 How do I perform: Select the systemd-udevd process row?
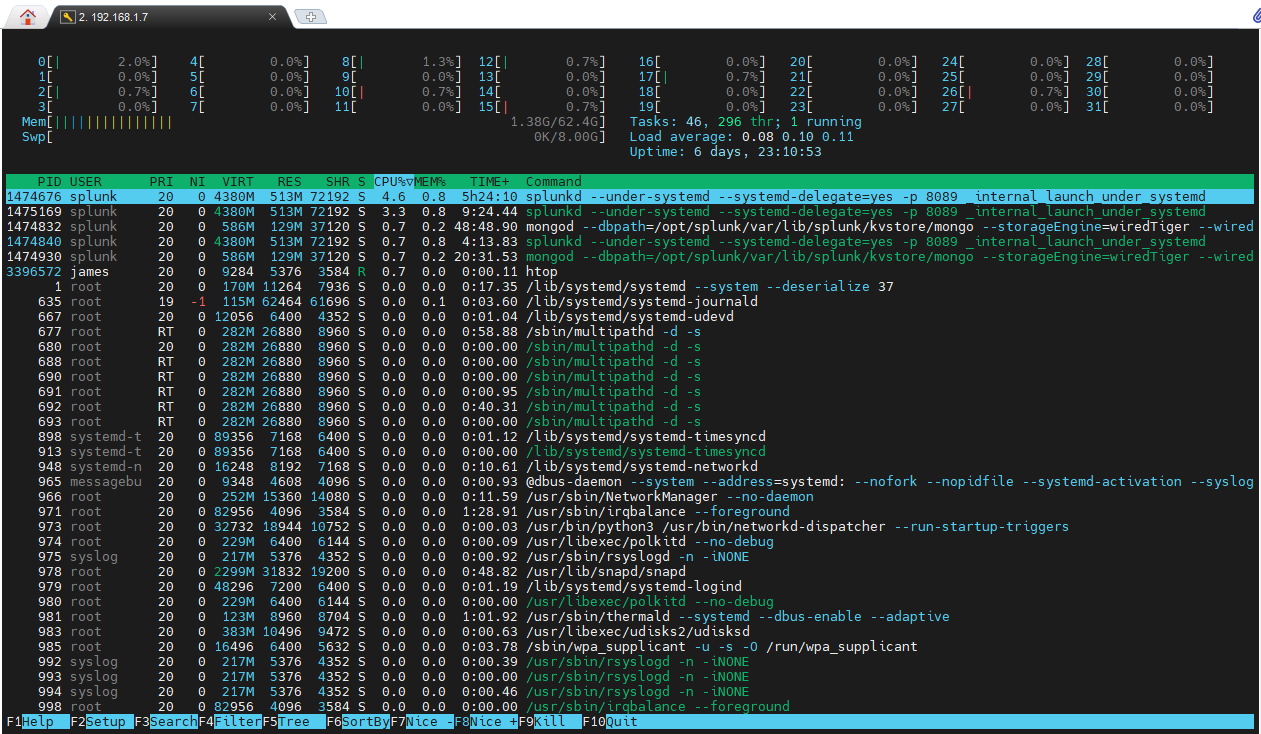[630, 317]
